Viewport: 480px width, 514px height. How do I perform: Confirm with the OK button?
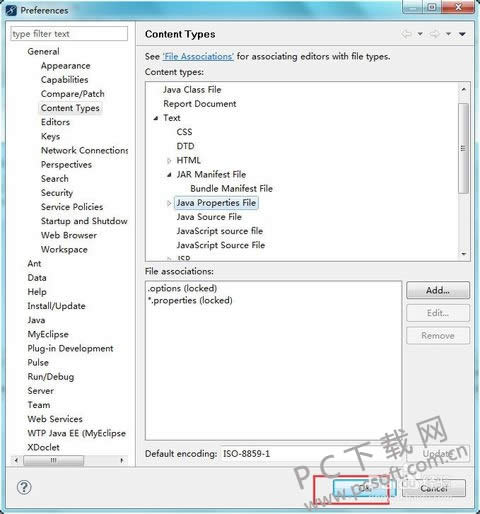point(364,488)
